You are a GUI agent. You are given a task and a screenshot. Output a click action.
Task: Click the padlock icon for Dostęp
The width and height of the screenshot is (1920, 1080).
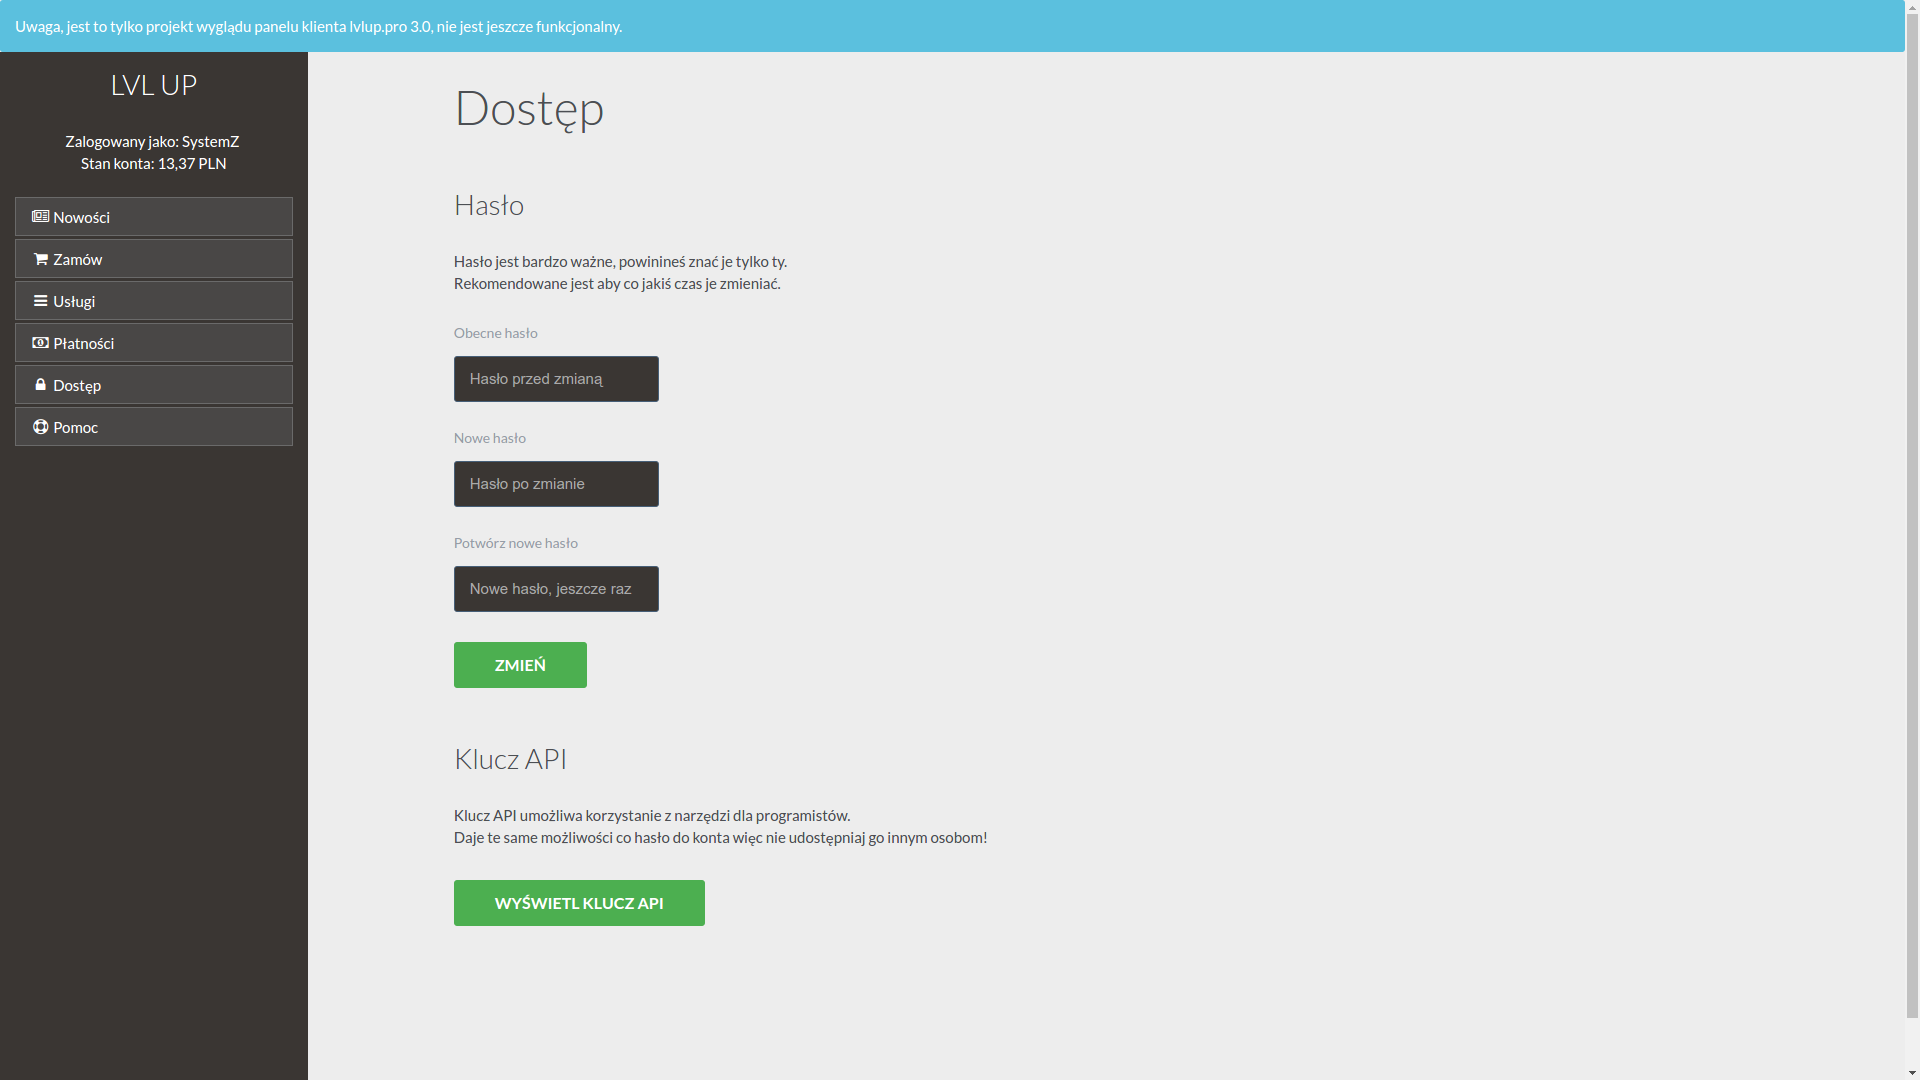tap(41, 385)
